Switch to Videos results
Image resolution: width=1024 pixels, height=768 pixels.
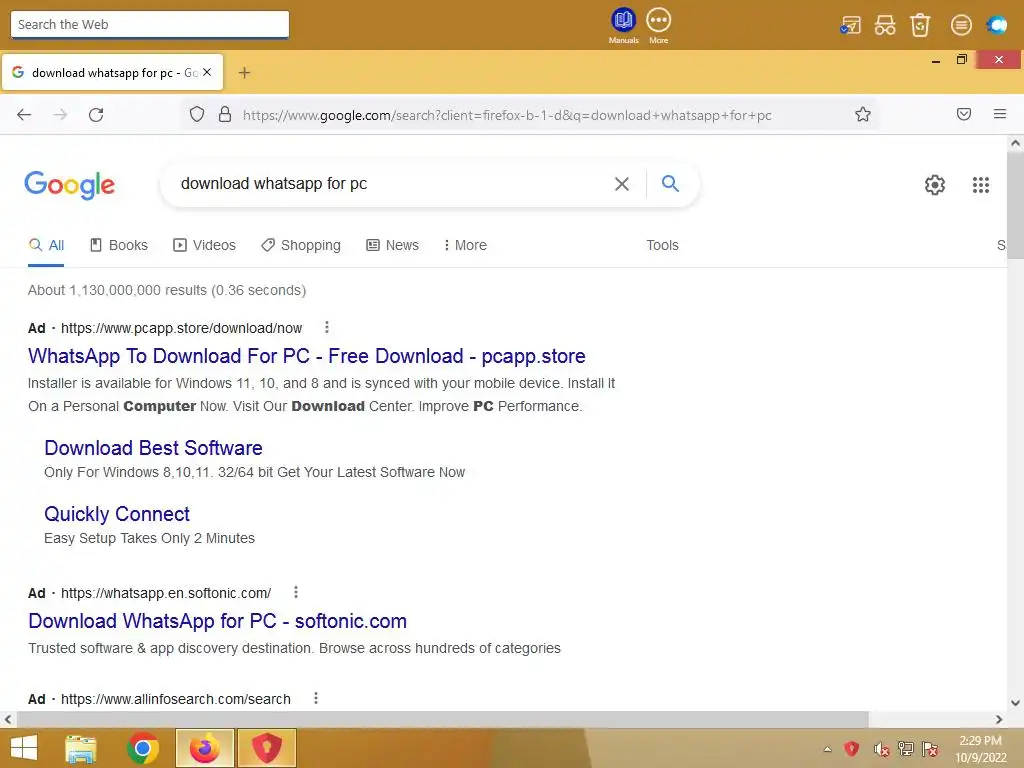point(204,246)
